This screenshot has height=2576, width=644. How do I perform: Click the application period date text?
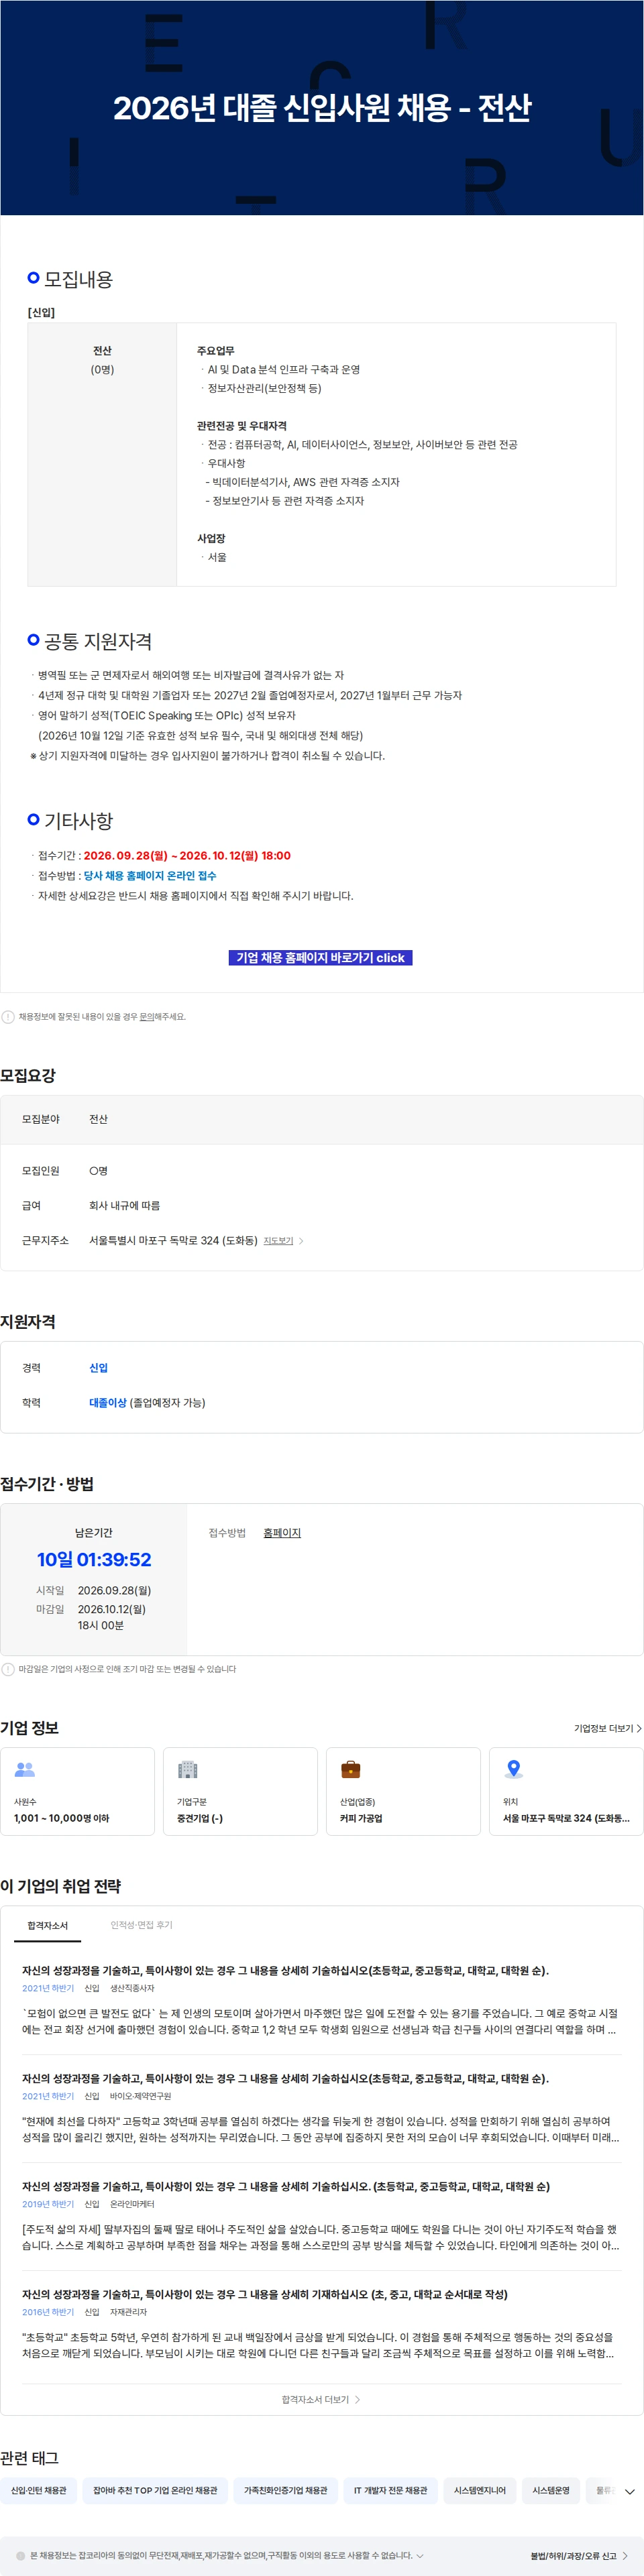187,855
